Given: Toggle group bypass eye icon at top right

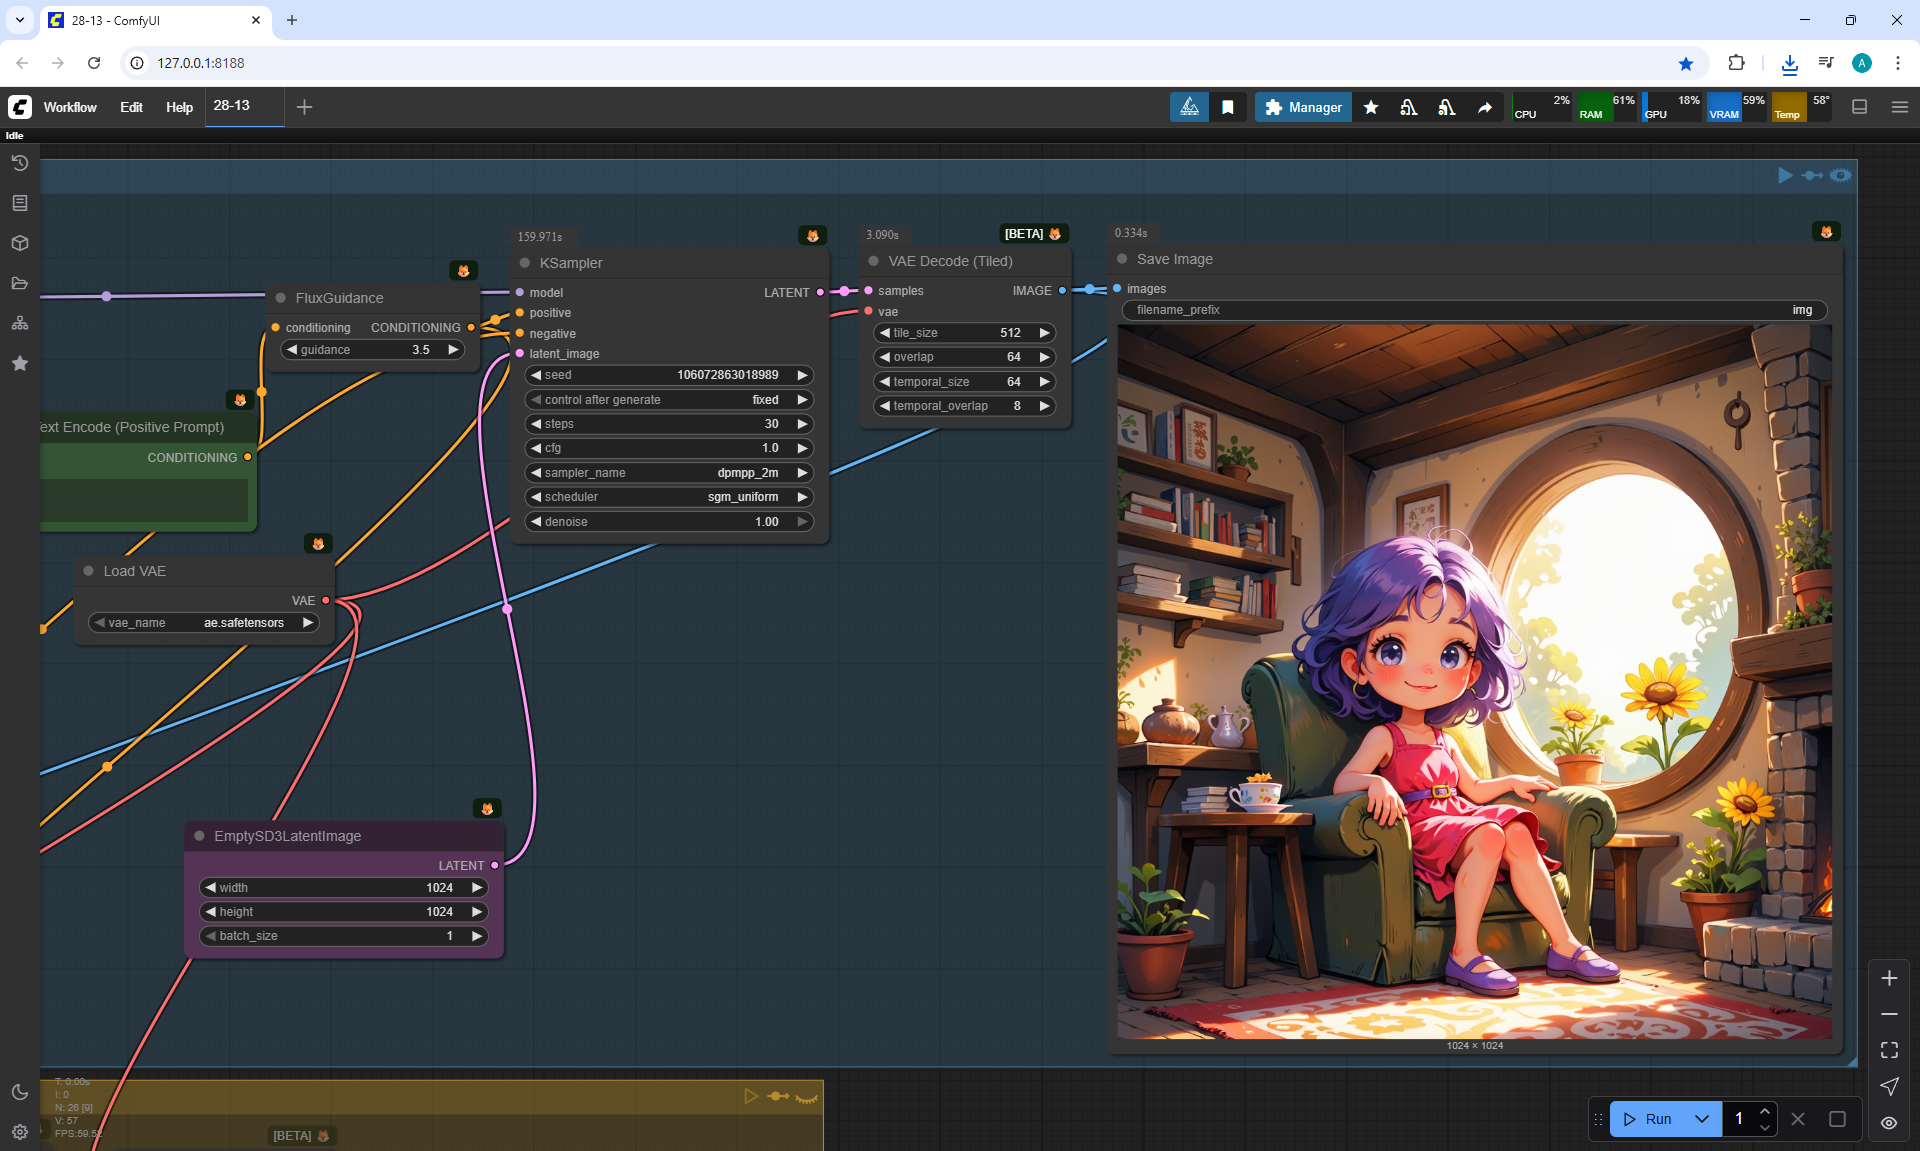Looking at the screenshot, I should click(1840, 175).
